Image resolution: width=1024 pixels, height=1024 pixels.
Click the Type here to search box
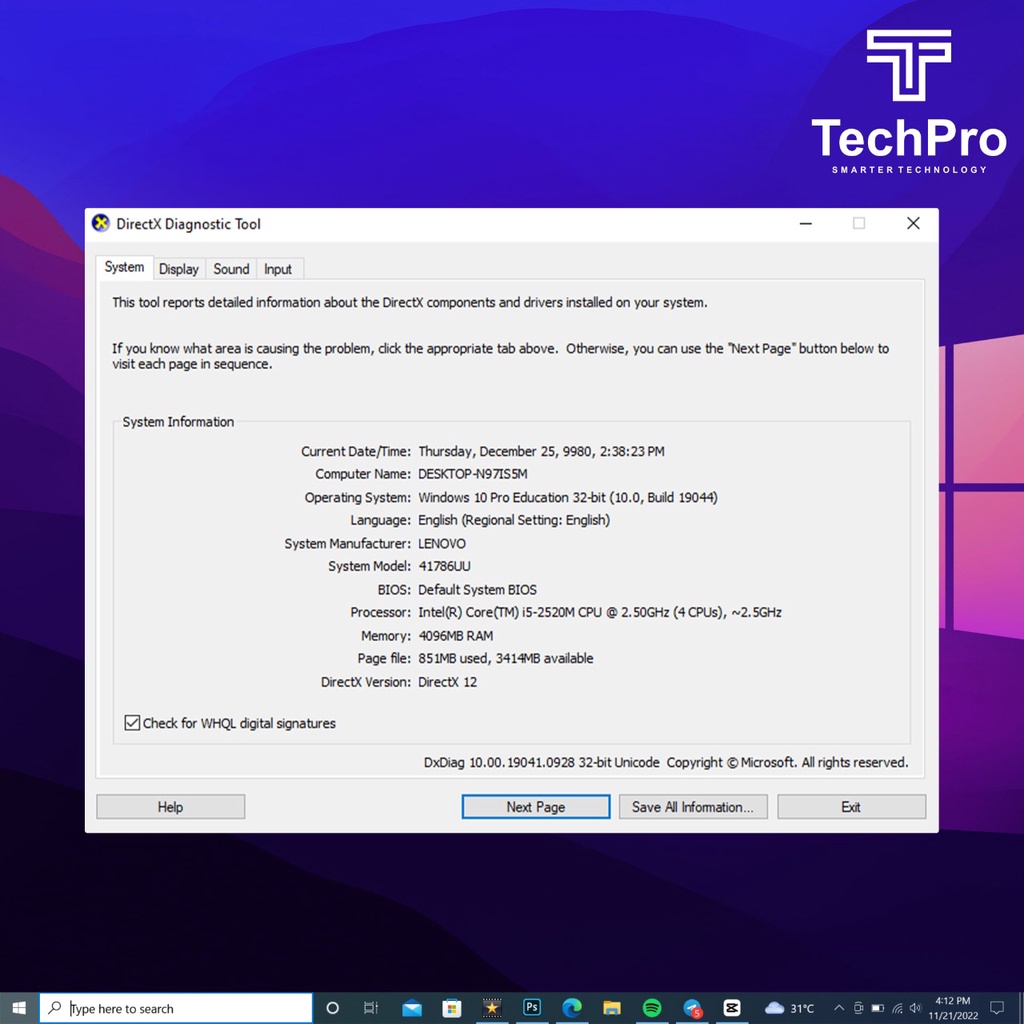coord(180,1008)
